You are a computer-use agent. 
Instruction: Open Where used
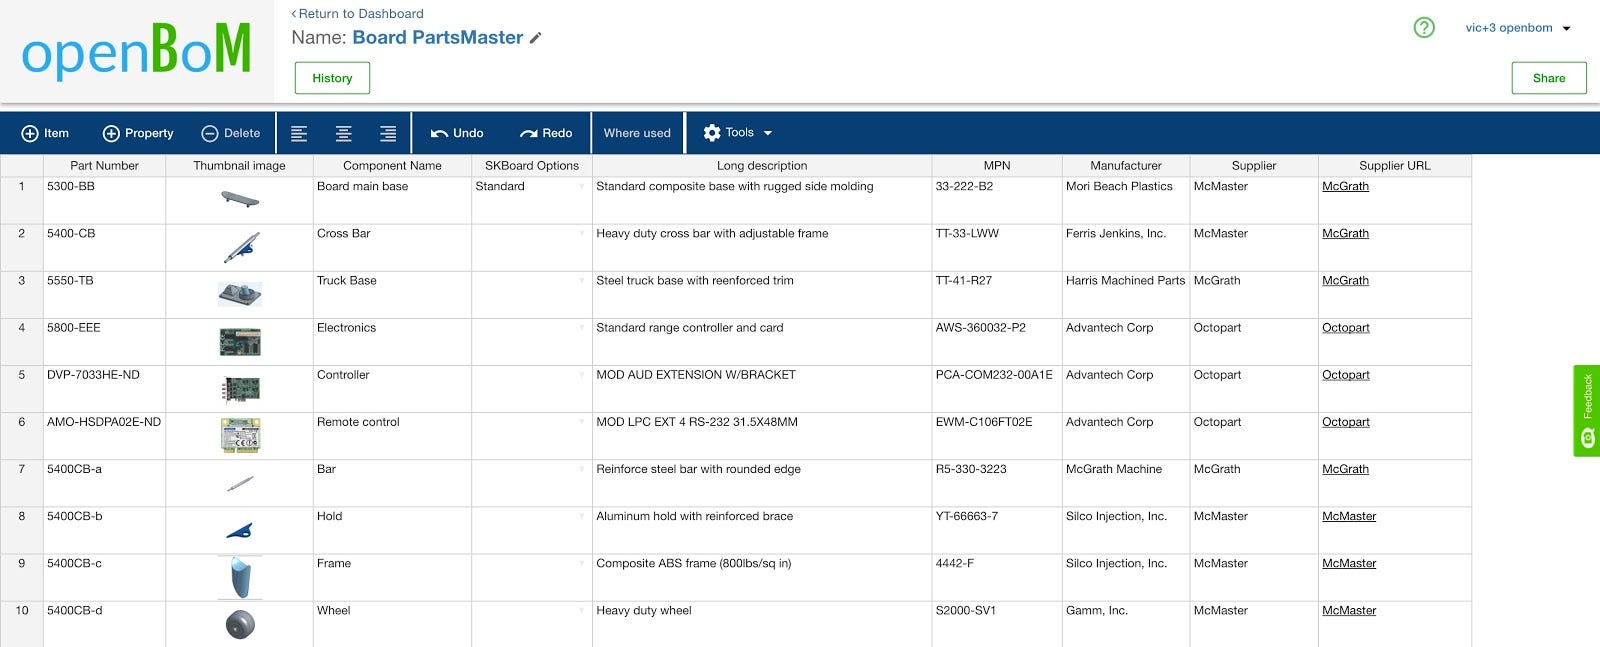tap(637, 133)
